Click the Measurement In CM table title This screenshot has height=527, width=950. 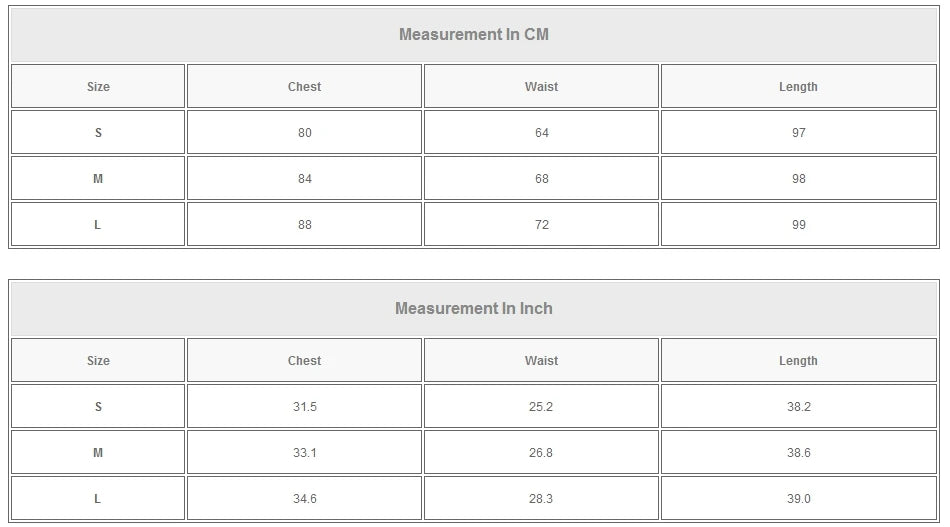(474, 35)
